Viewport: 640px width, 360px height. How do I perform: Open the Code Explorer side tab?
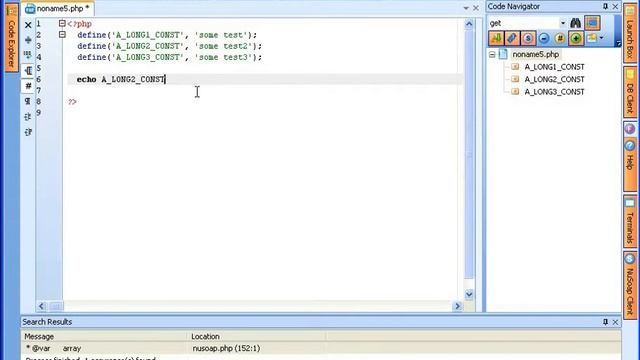[11, 38]
